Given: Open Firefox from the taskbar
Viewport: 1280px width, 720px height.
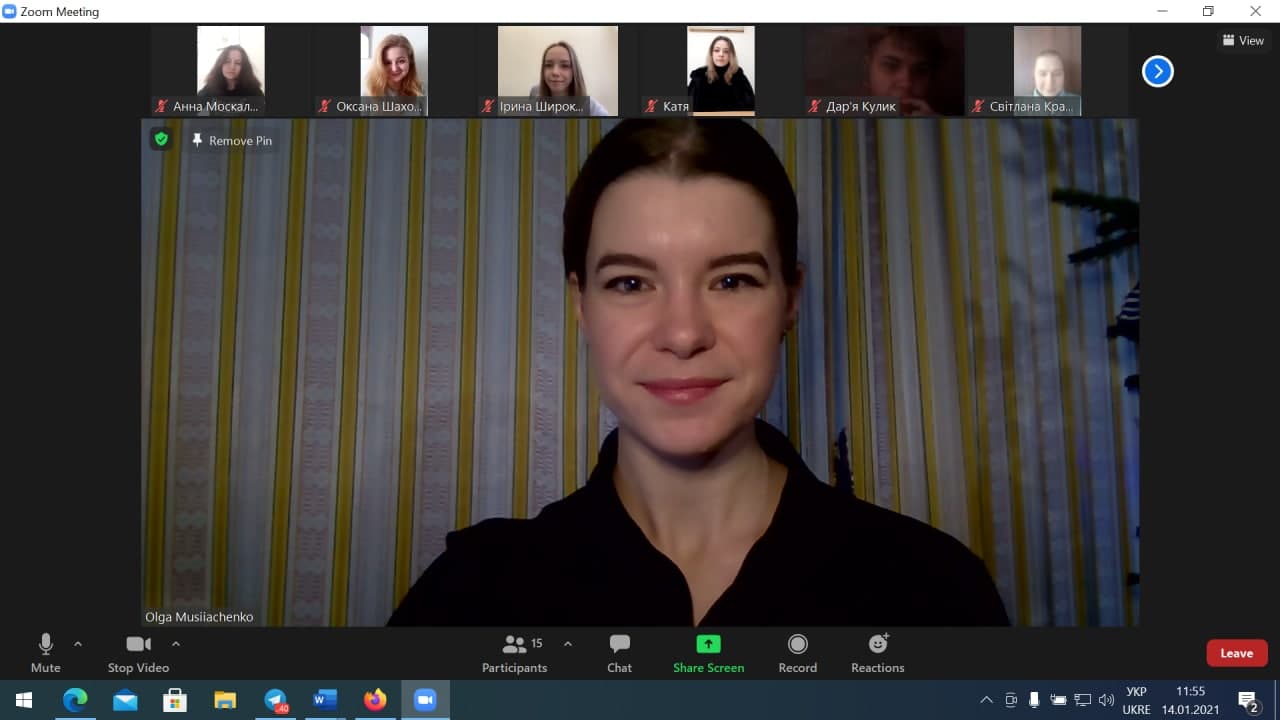Looking at the screenshot, I should 375,700.
